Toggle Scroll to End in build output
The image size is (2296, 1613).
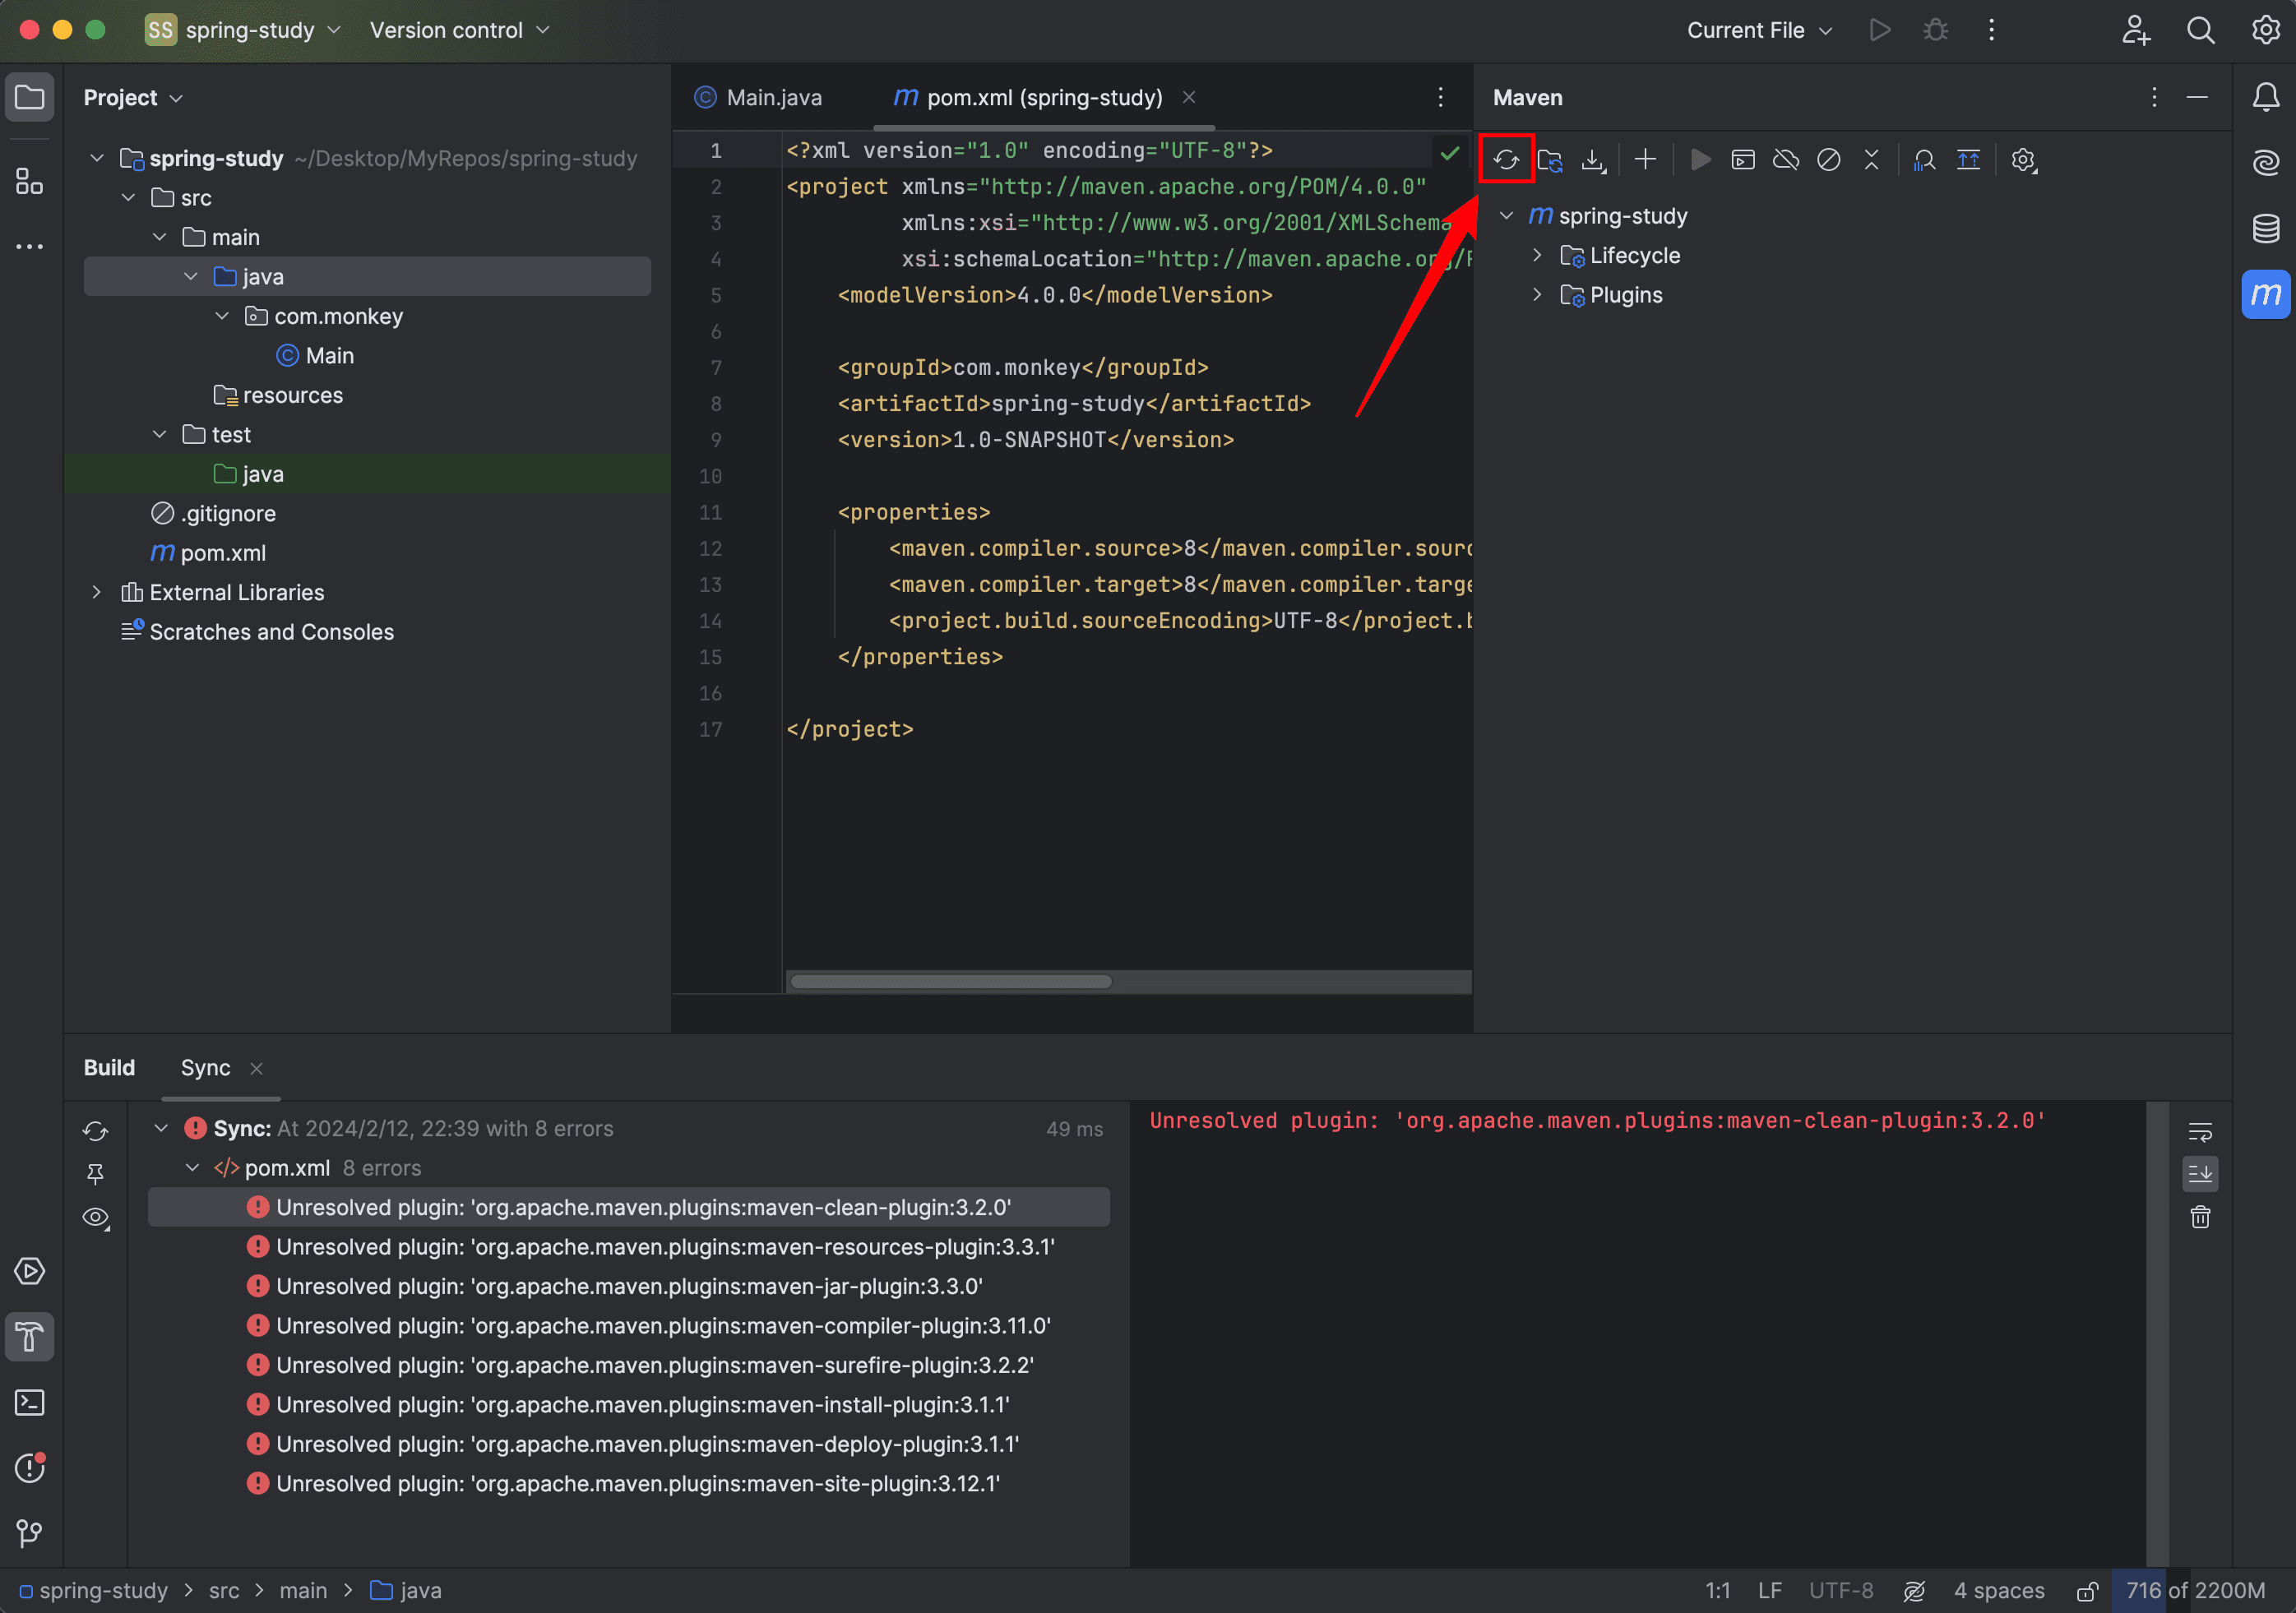[2200, 1174]
